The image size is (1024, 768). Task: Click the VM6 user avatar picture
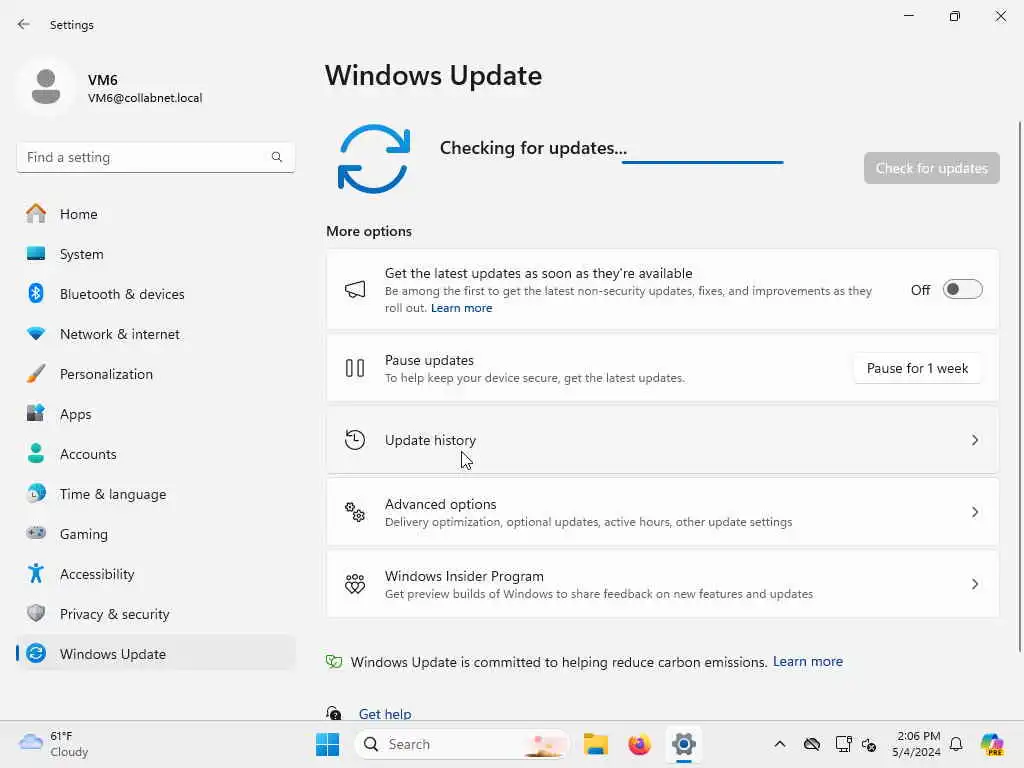(x=46, y=87)
